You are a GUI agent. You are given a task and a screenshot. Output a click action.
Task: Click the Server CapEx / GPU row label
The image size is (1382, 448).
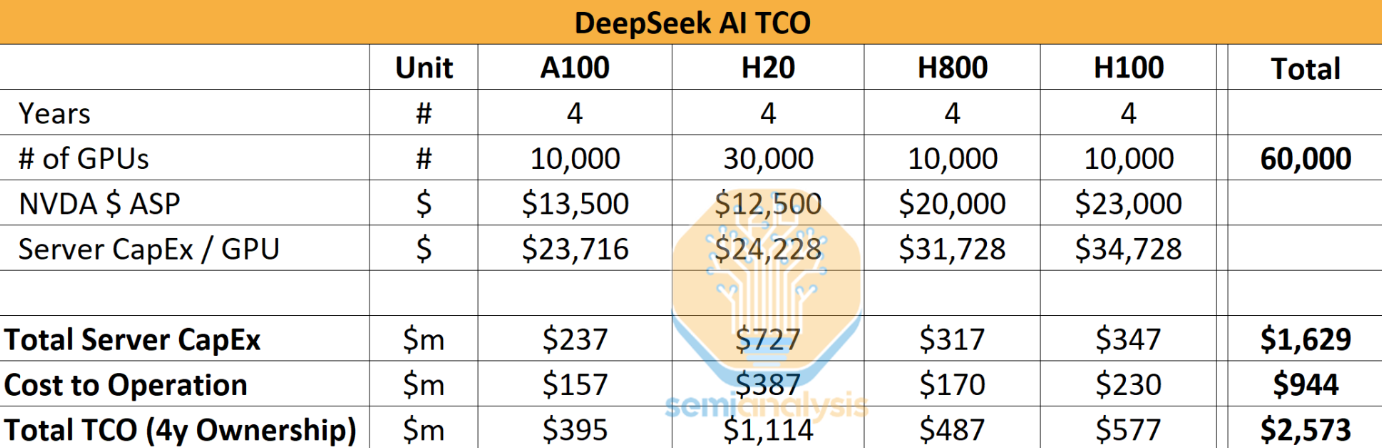148,249
